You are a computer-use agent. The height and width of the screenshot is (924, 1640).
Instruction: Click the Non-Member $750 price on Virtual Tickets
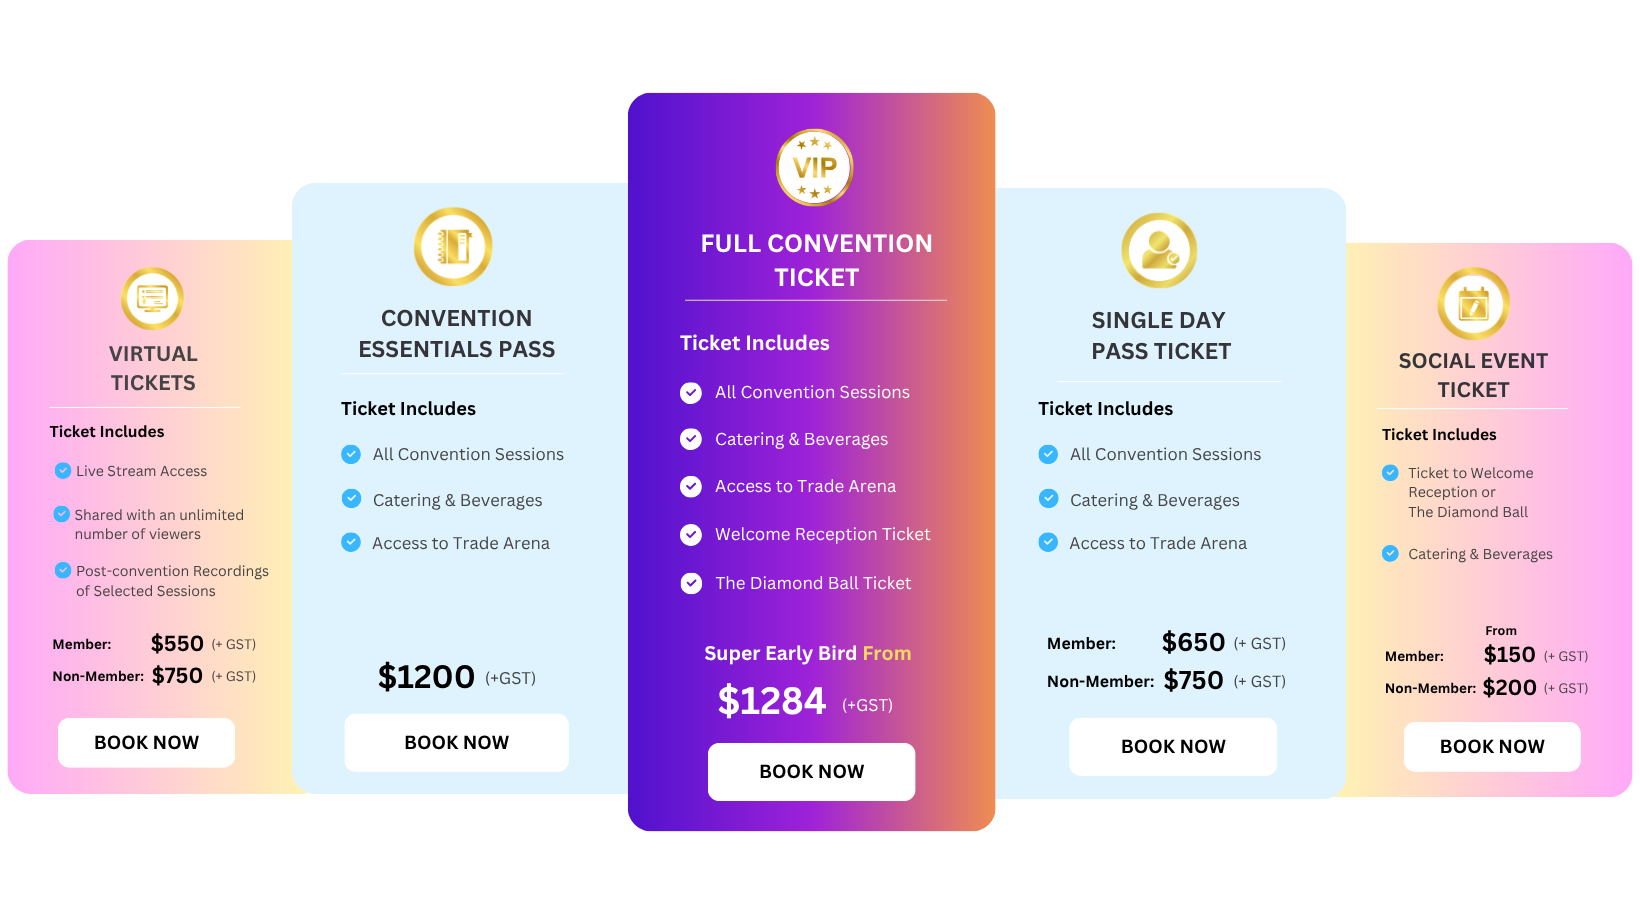[x=177, y=675]
